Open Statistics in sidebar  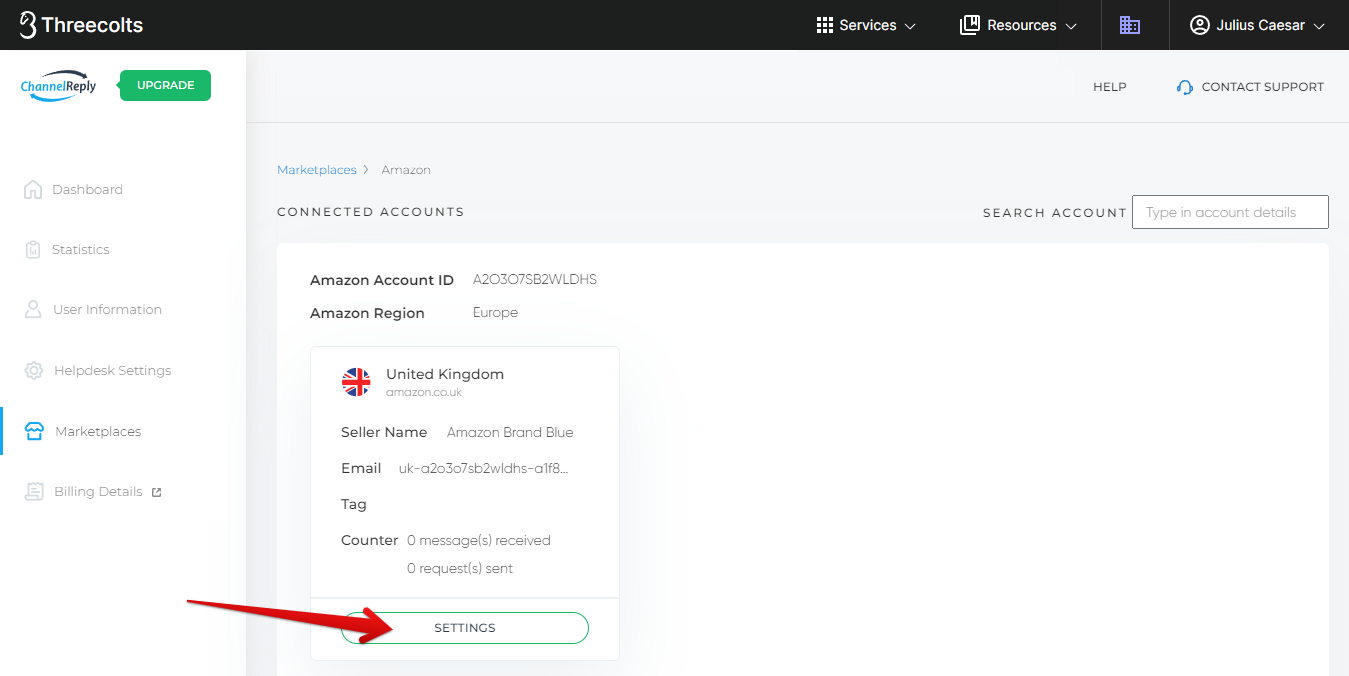[81, 249]
